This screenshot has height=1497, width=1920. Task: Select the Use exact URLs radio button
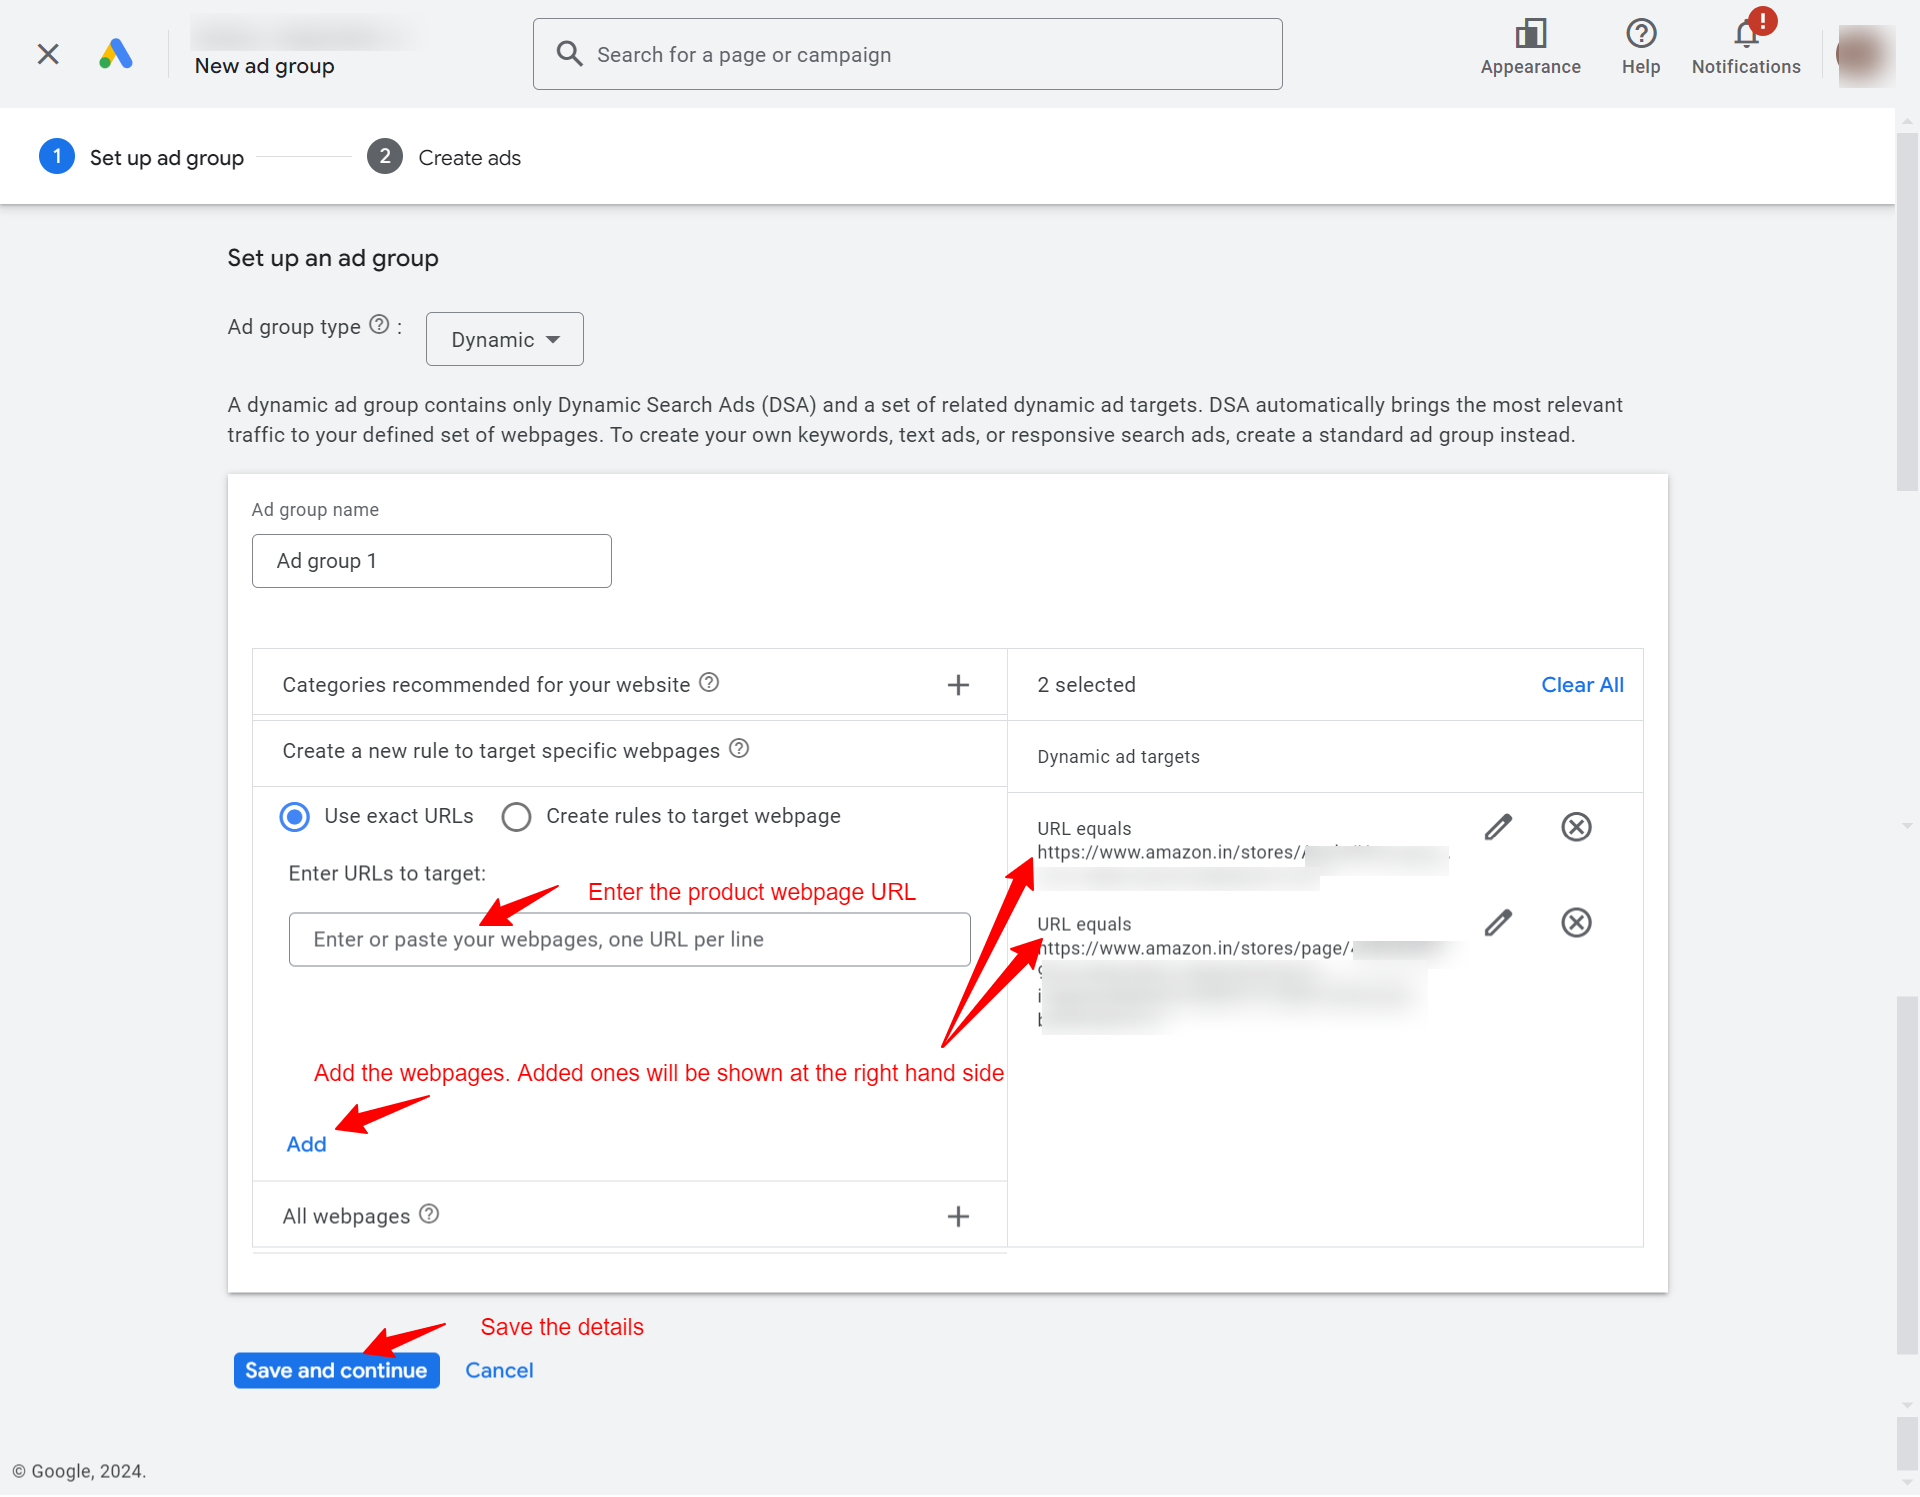pyautogui.click(x=294, y=817)
